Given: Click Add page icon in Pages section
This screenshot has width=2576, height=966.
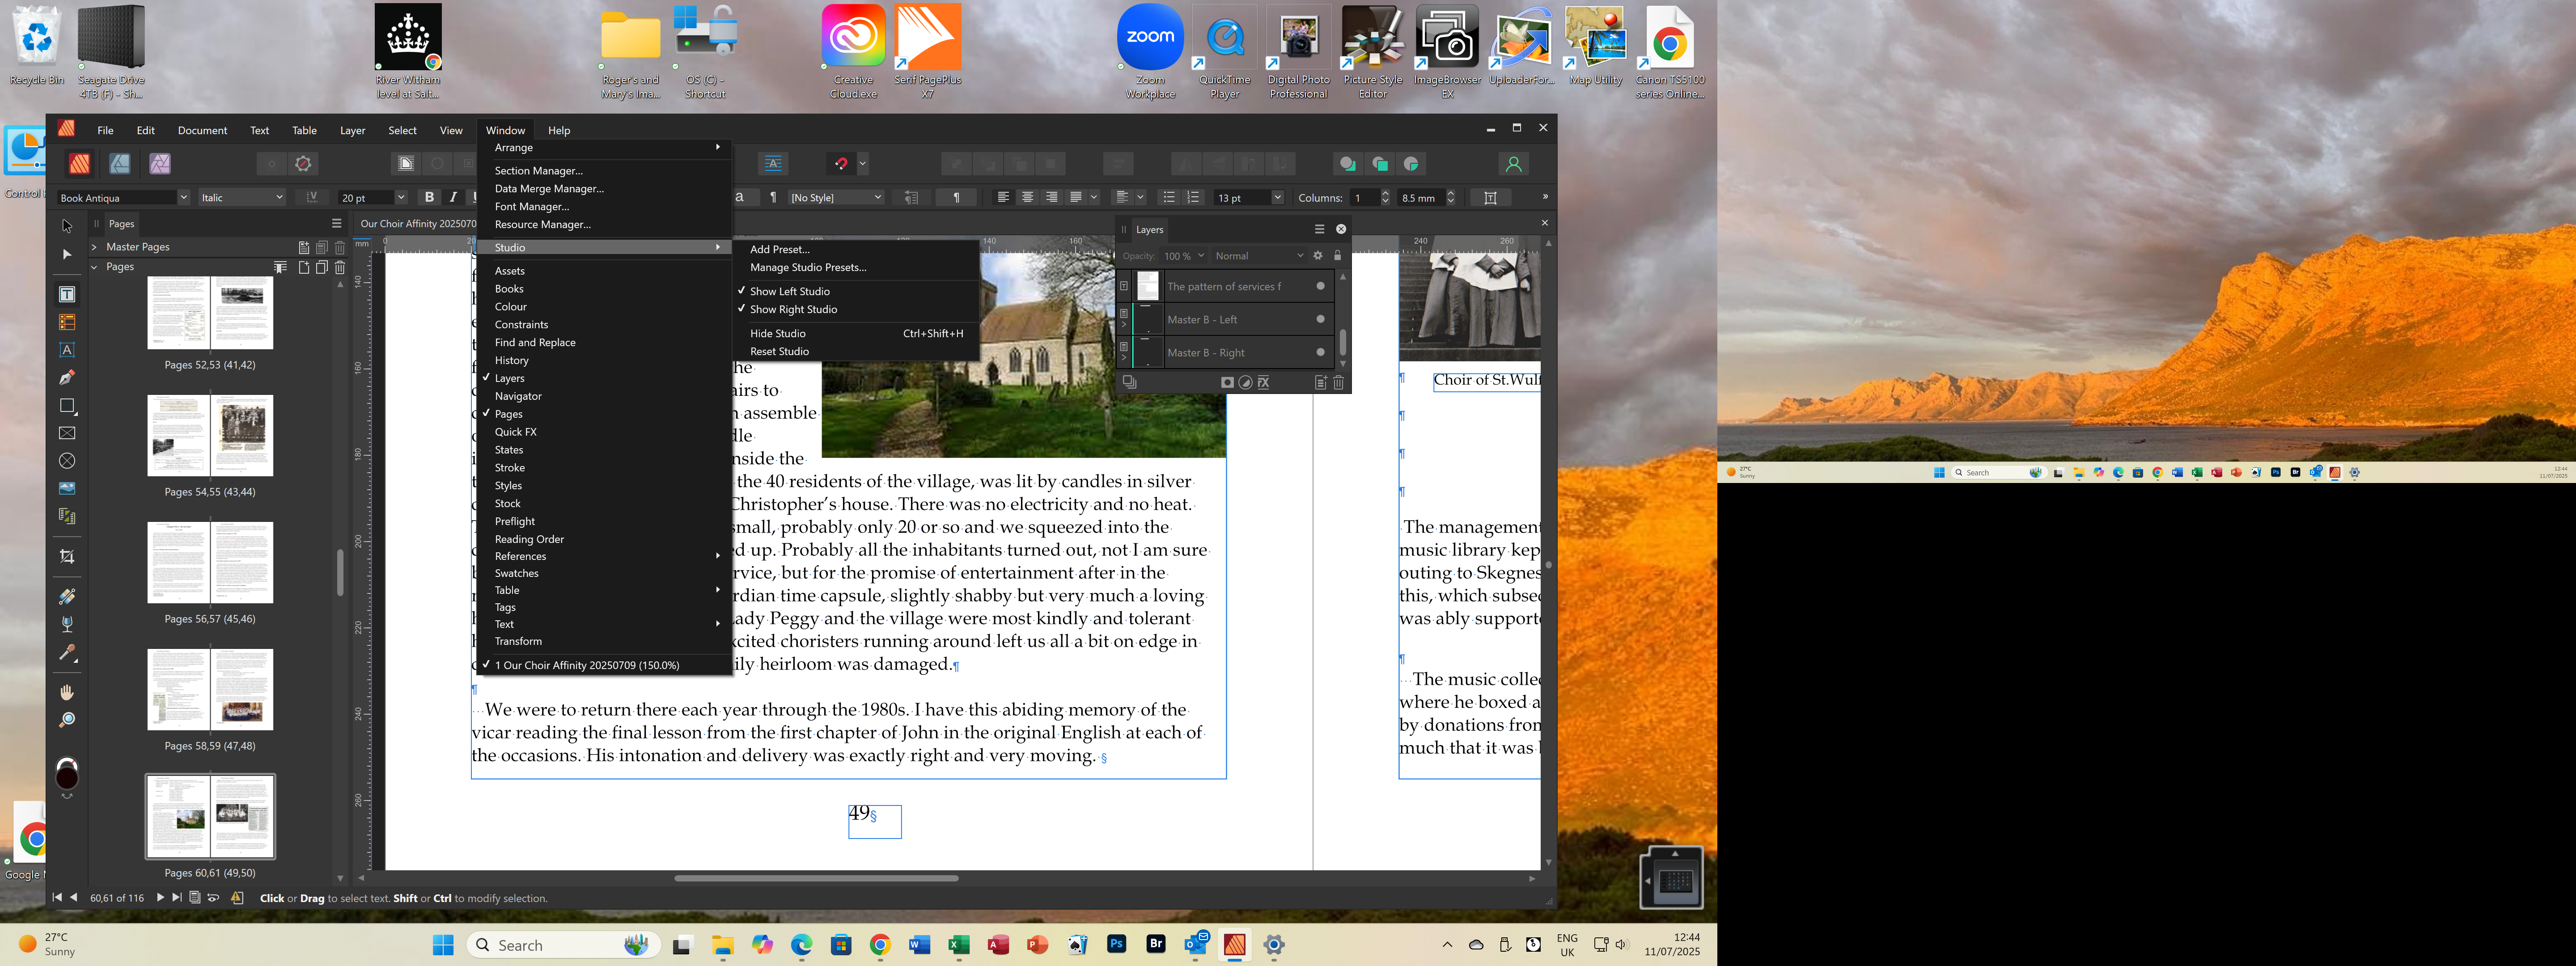Looking at the screenshot, I should pos(304,267).
